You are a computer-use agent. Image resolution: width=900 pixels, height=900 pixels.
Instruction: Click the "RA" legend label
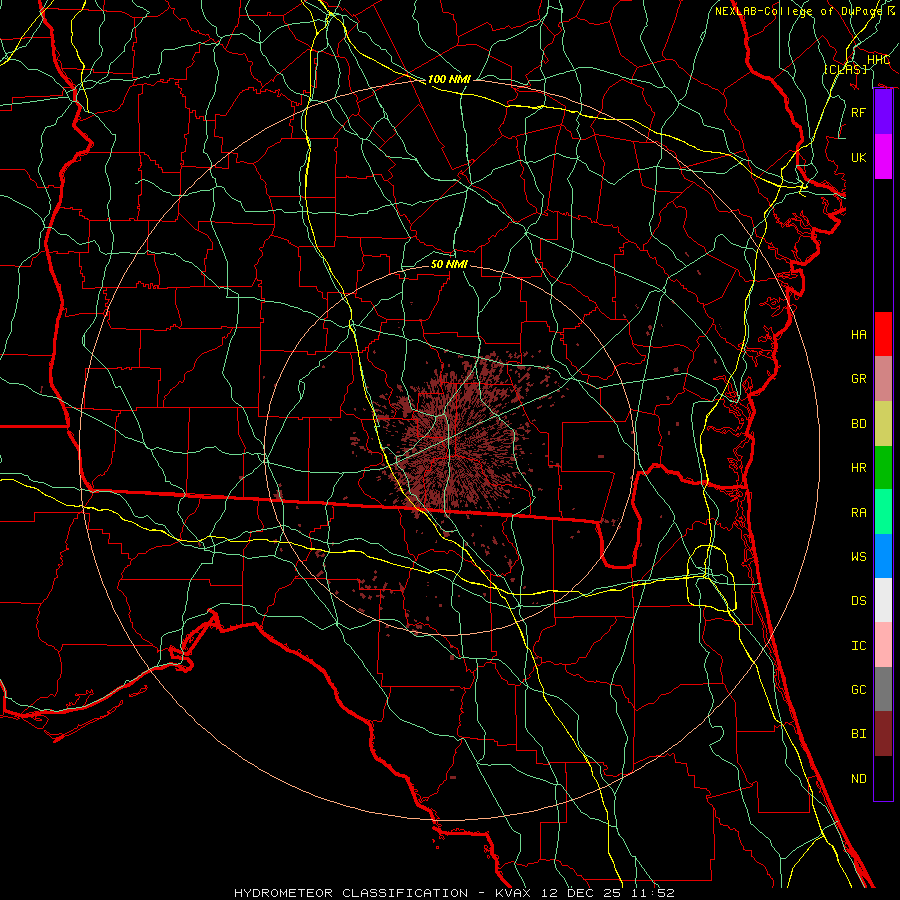858,513
